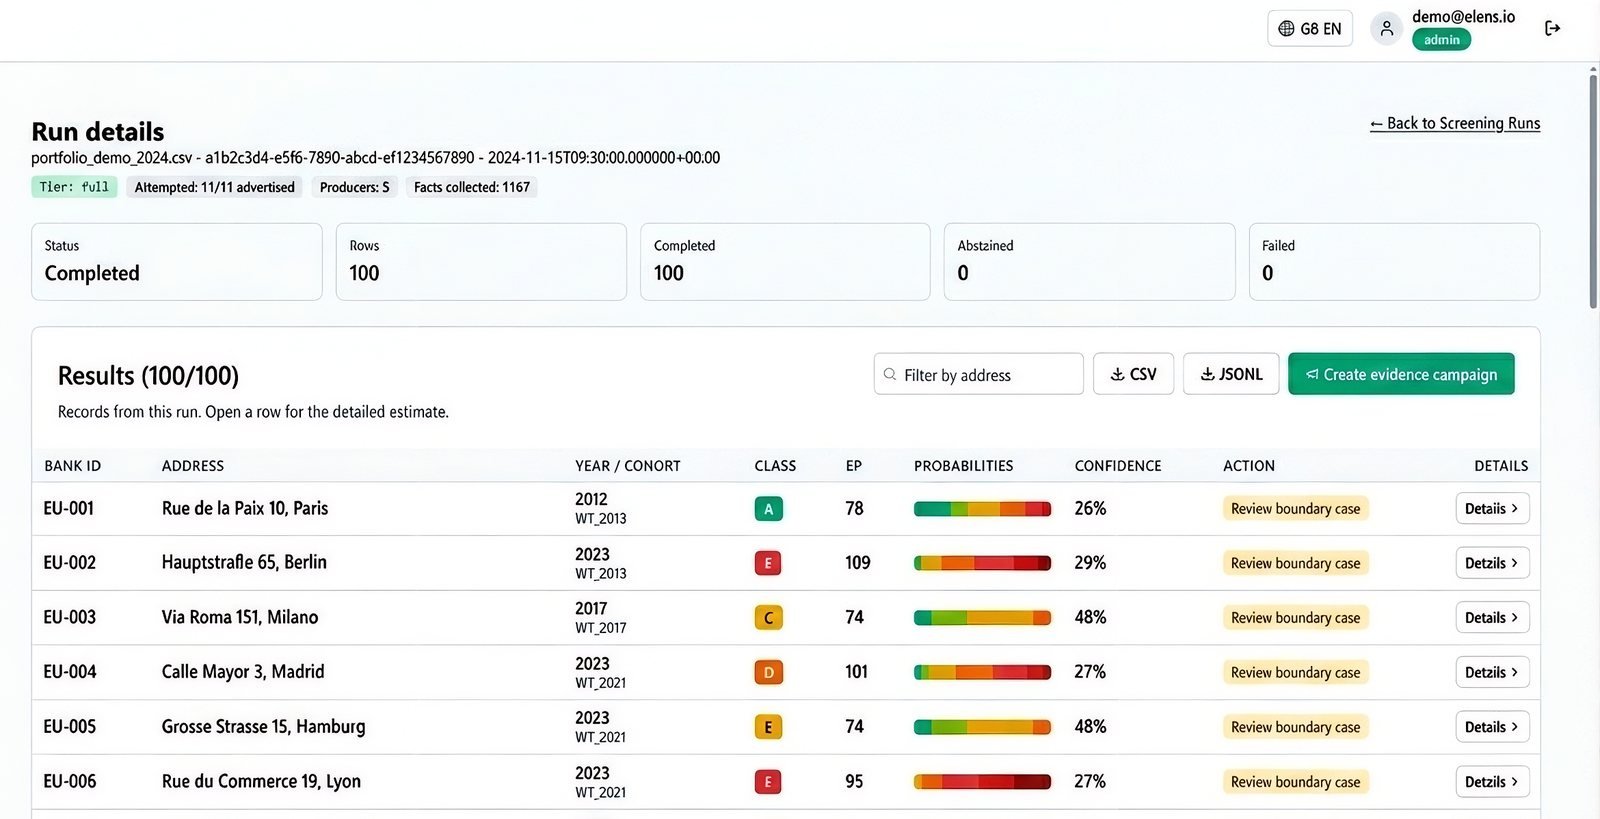Click the demo@elens.io account name

(1463, 16)
